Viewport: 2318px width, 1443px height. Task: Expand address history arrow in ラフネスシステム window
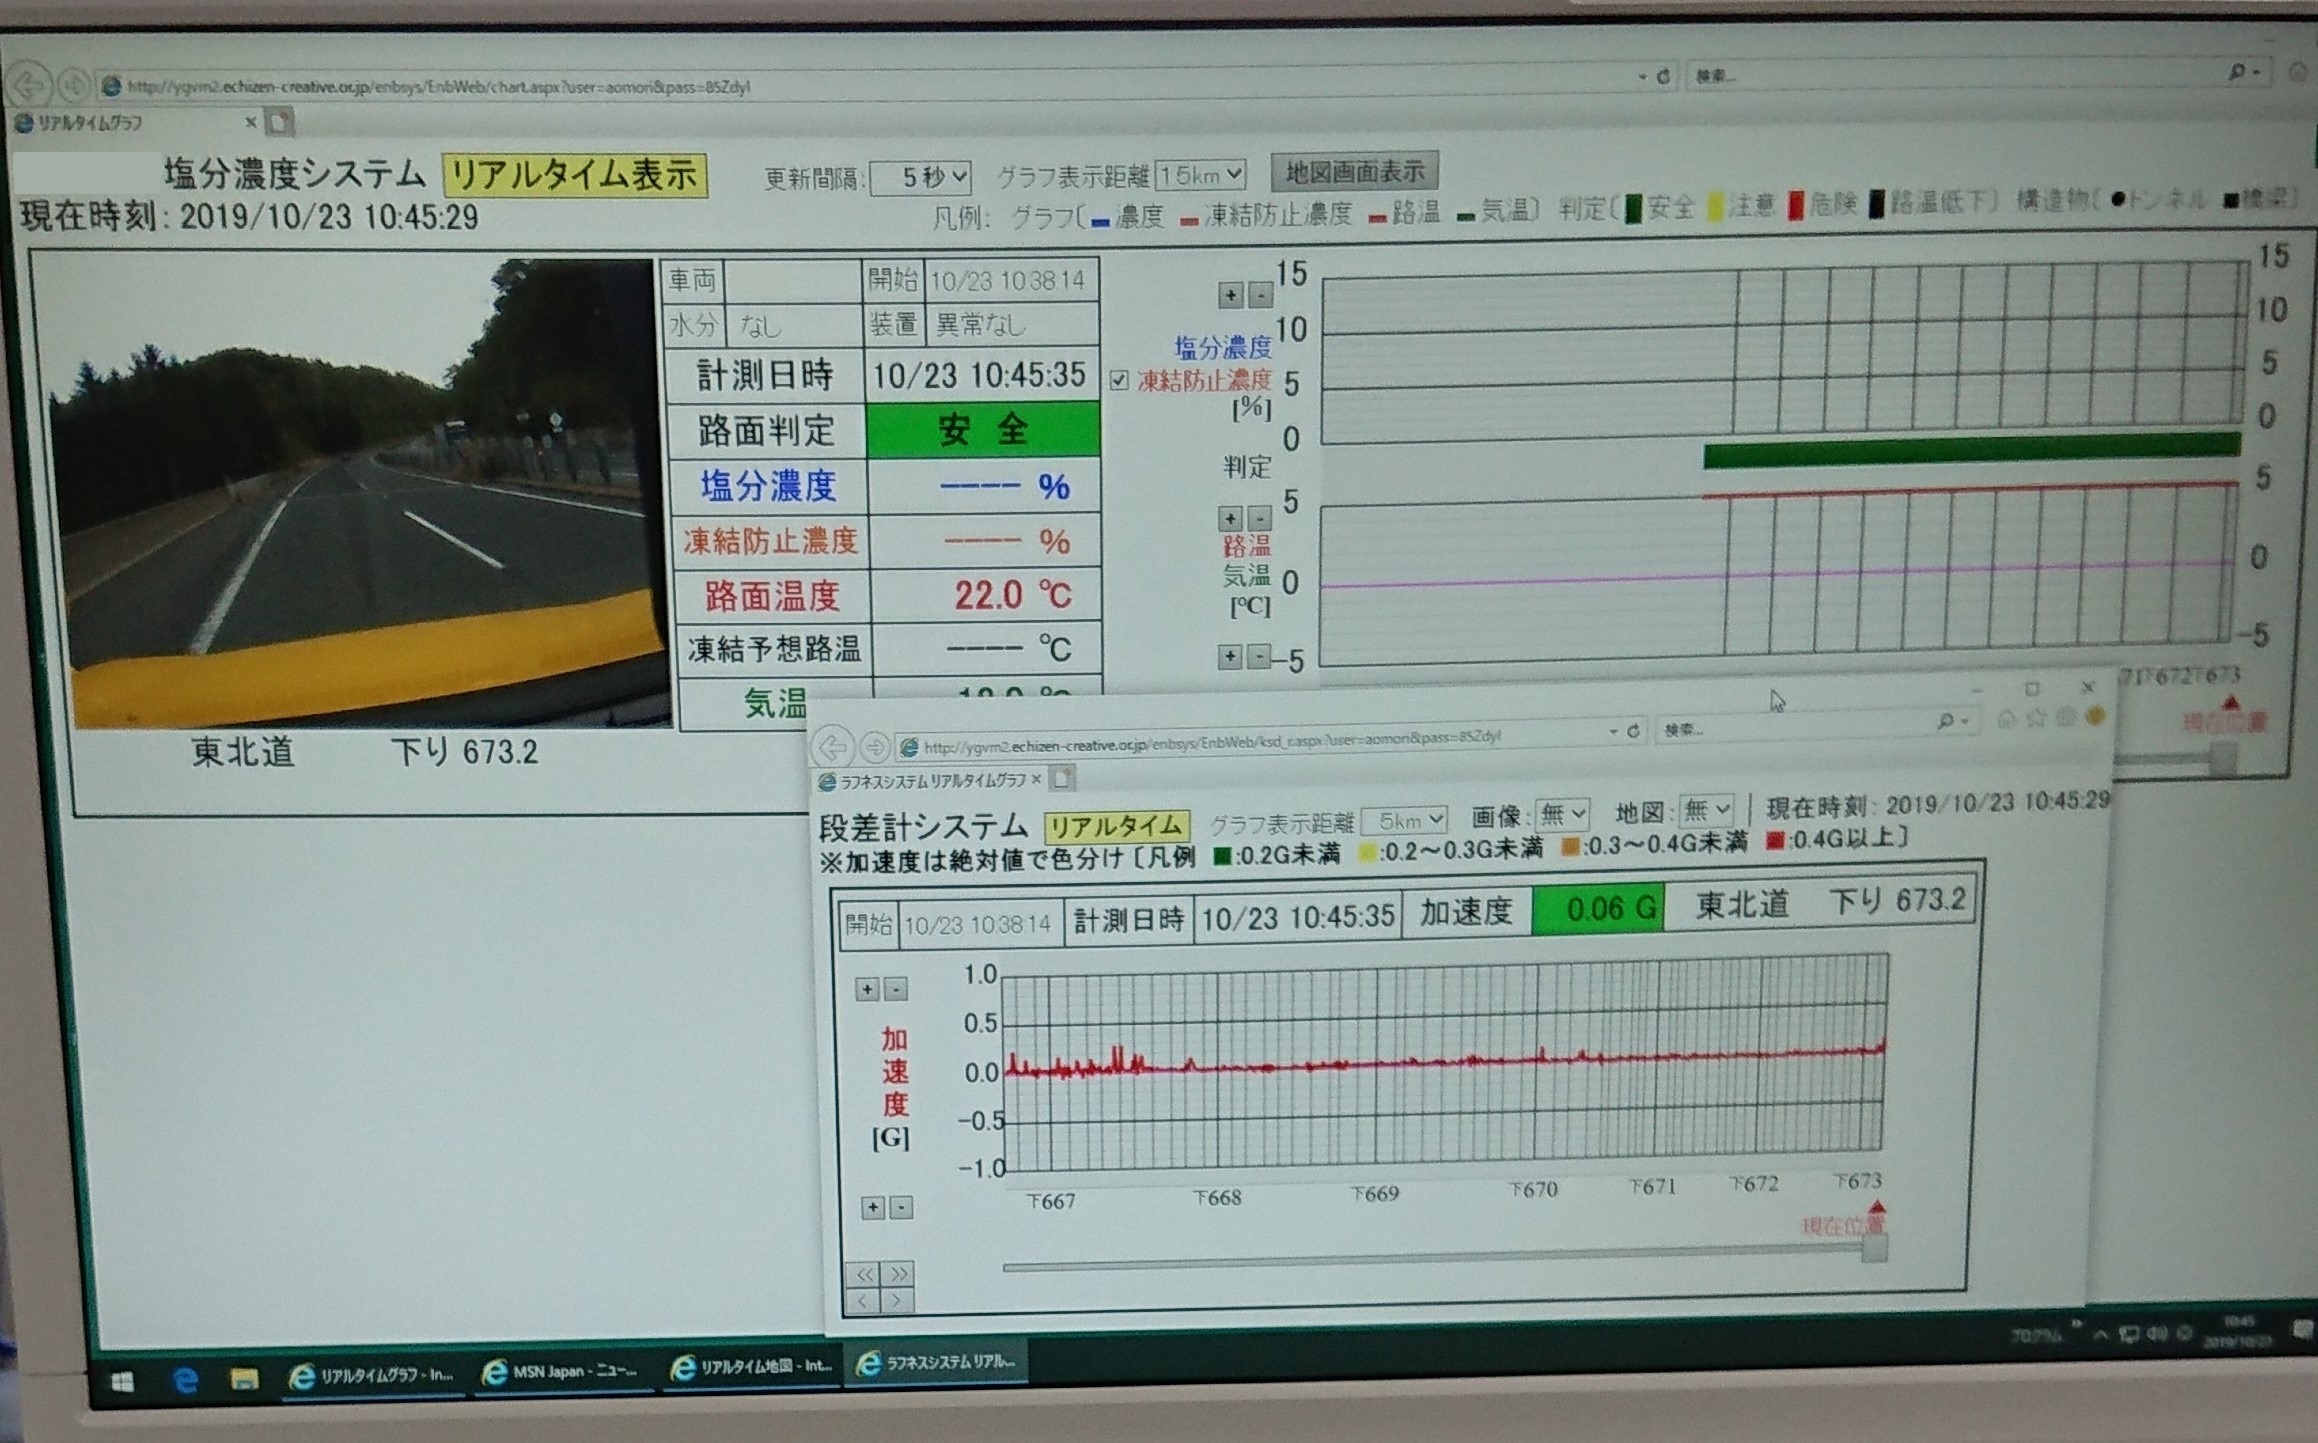(x=1612, y=732)
